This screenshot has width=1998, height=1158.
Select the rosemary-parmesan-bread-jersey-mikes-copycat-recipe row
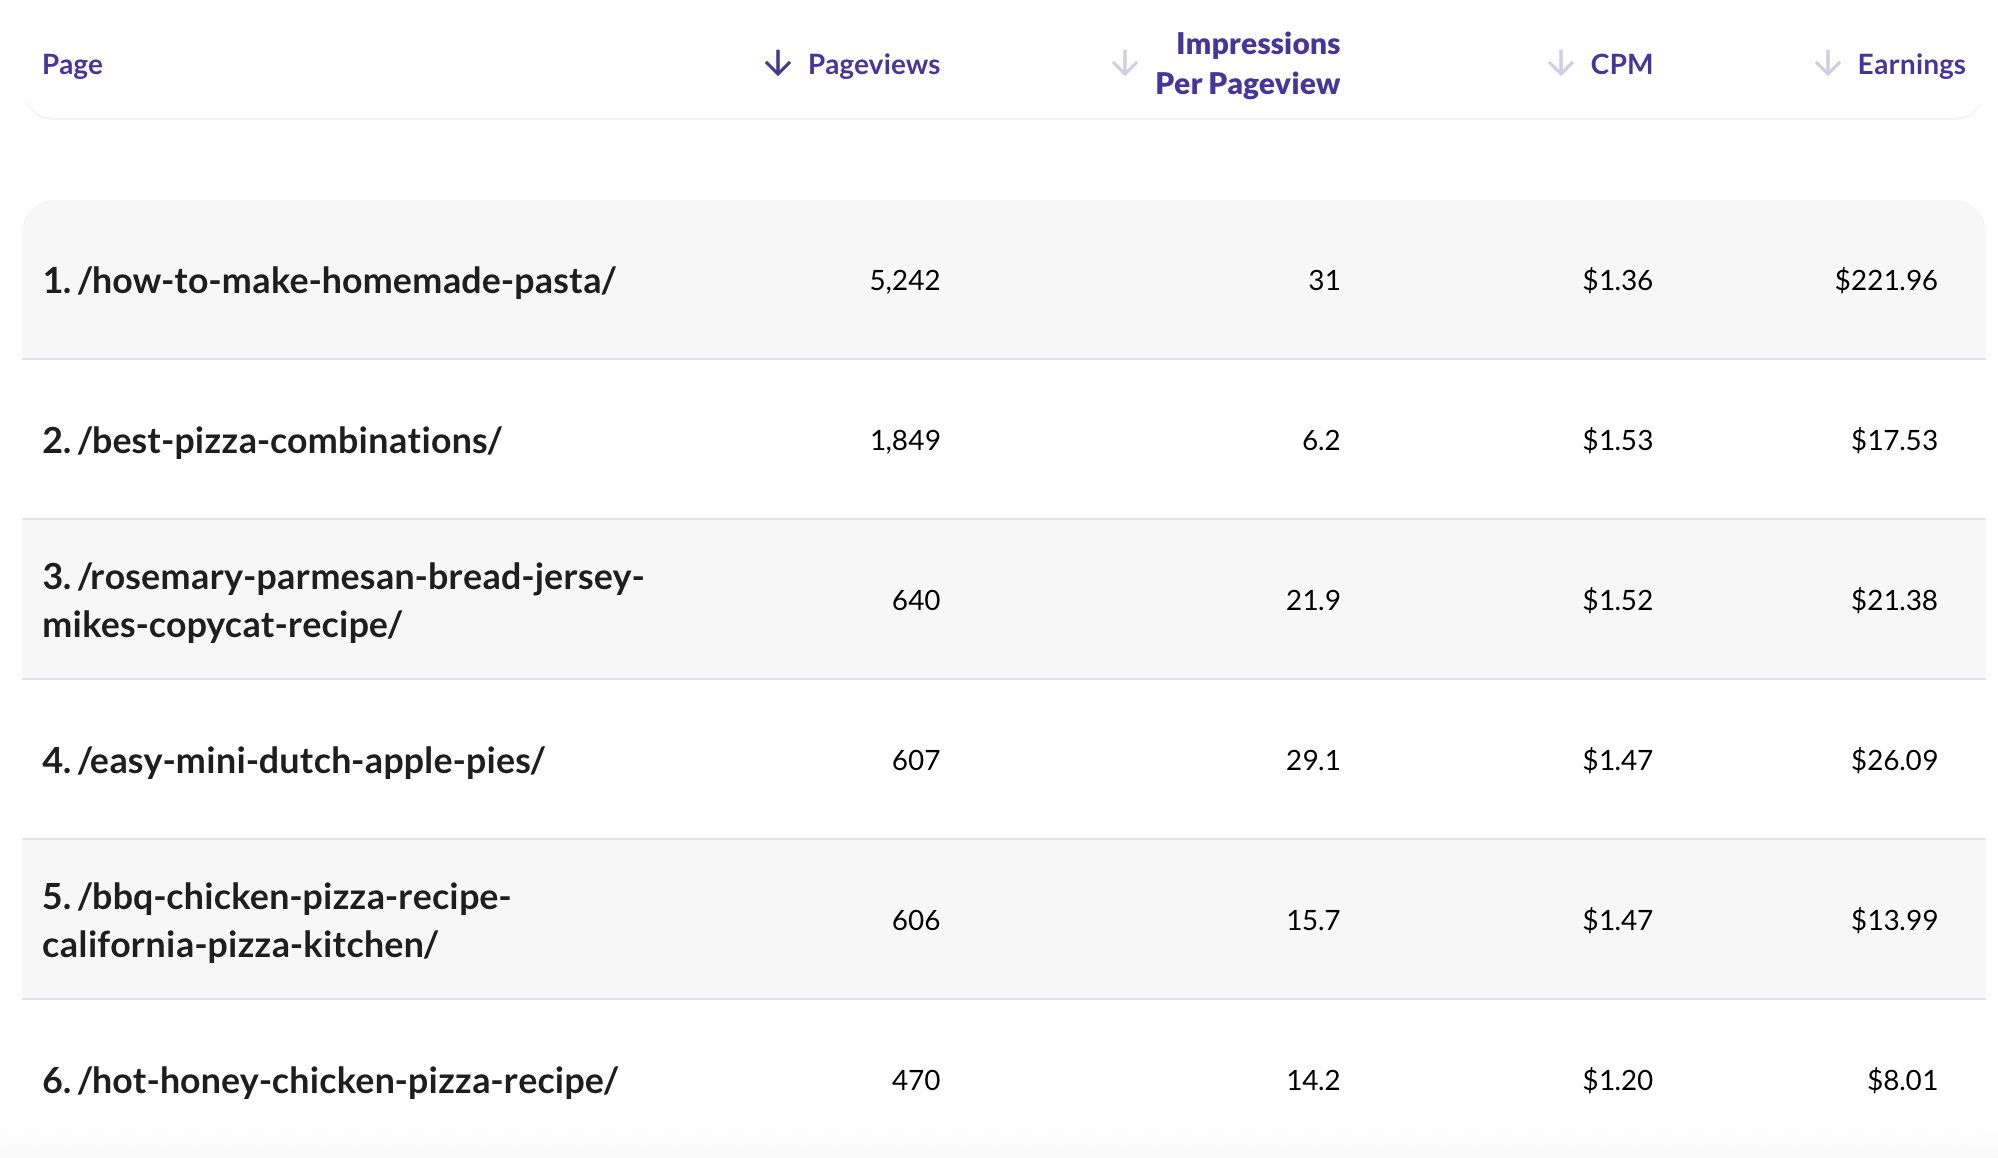pyautogui.click(x=345, y=599)
